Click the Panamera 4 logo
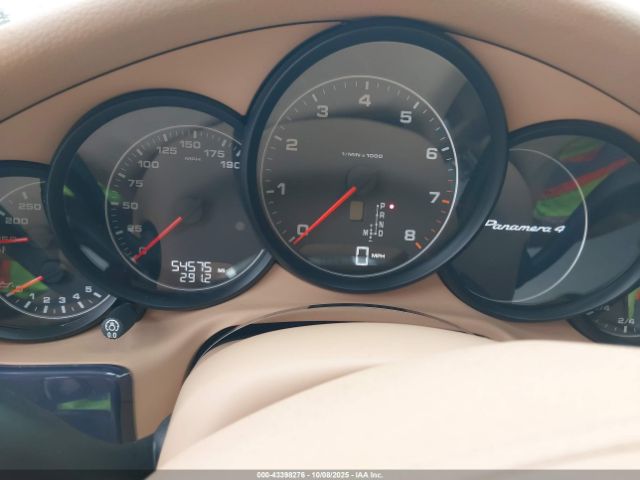Image resolution: width=640 pixels, height=480 pixels. tap(533, 225)
